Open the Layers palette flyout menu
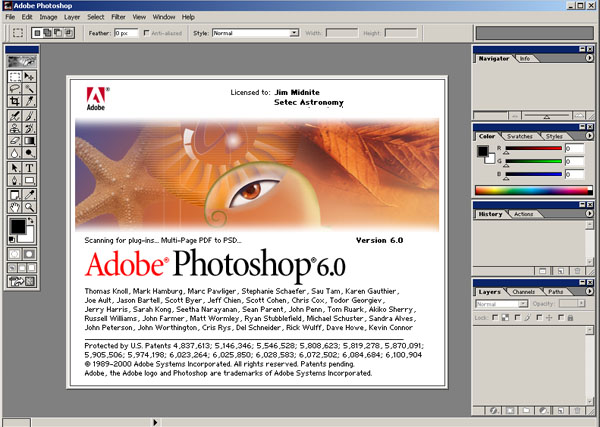 [589, 292]
